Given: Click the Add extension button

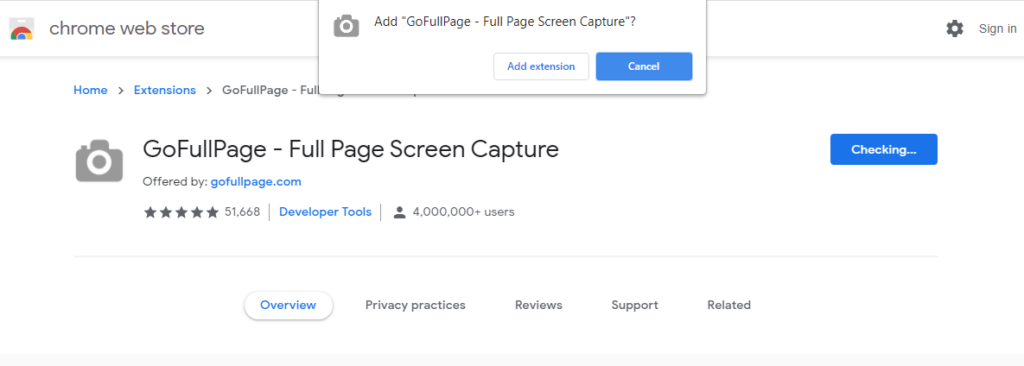Looking at the screenshot, I should [541, 67].
